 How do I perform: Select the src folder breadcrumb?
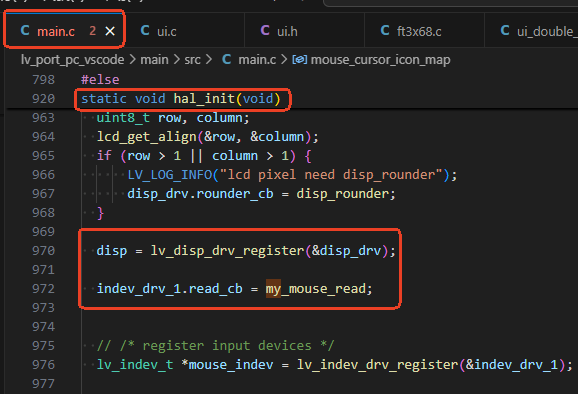tap(192, 60)
